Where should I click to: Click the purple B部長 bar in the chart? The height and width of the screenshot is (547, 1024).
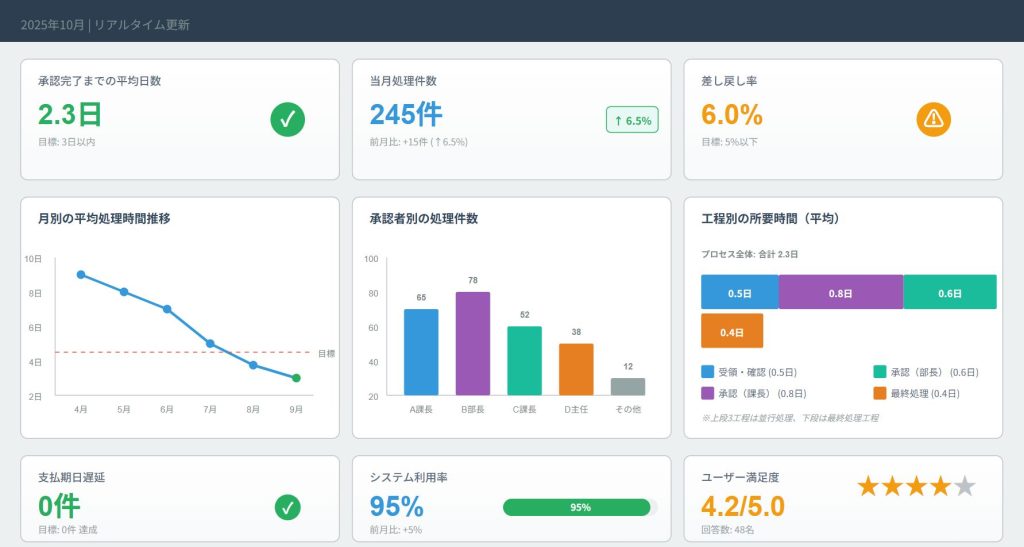(473, 344)
